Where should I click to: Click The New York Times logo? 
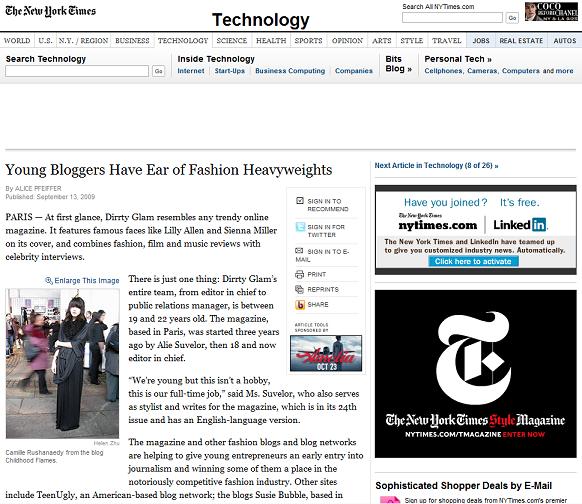50,11
